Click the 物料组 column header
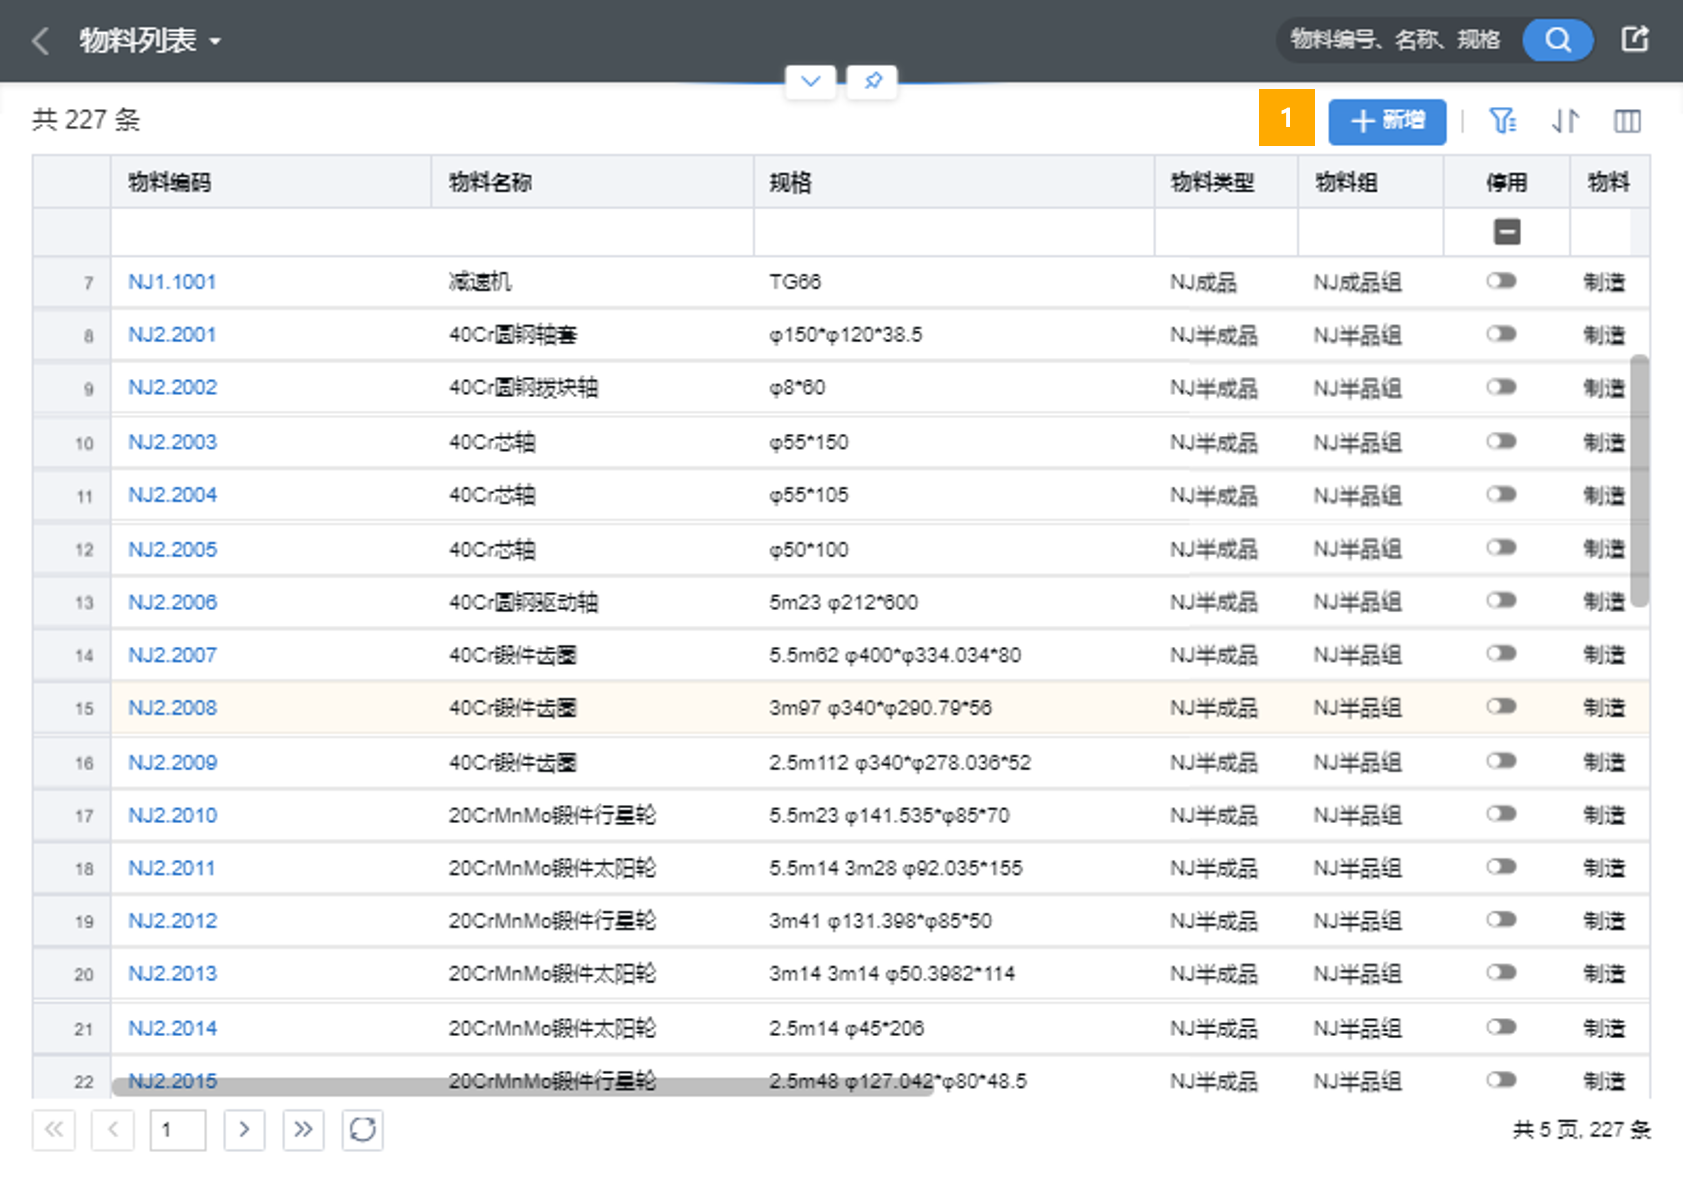This screenshot has width=1683, height=1181. tap(1370, 182)
